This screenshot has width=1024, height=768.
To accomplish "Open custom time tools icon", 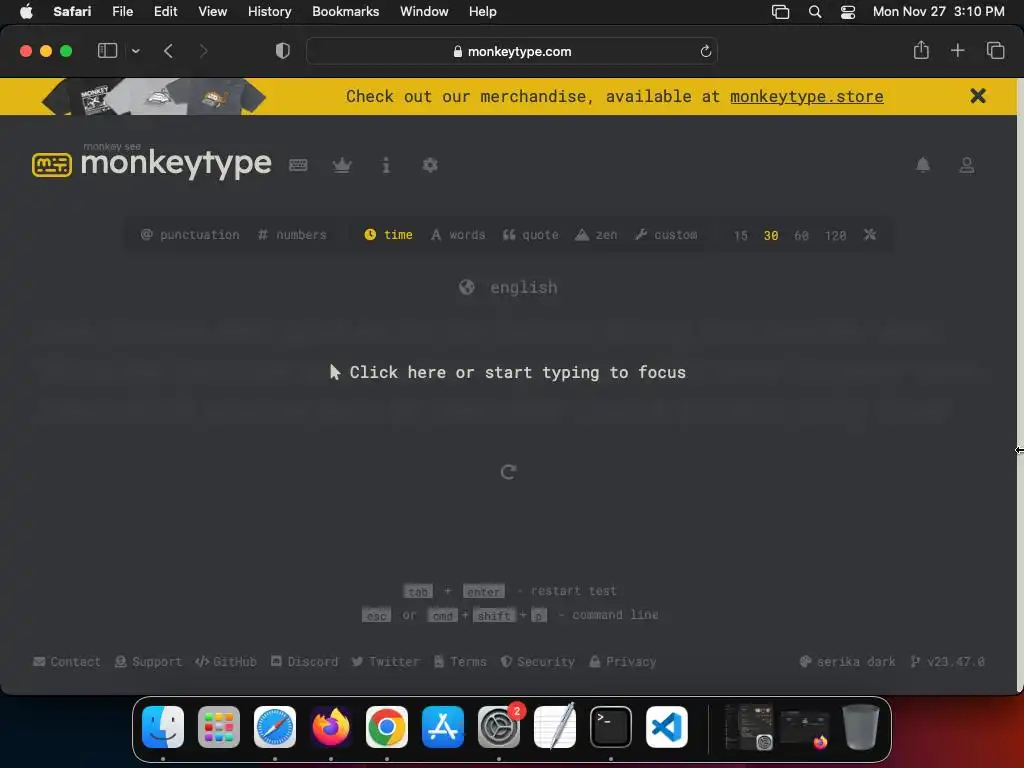I will pos(869,234).
